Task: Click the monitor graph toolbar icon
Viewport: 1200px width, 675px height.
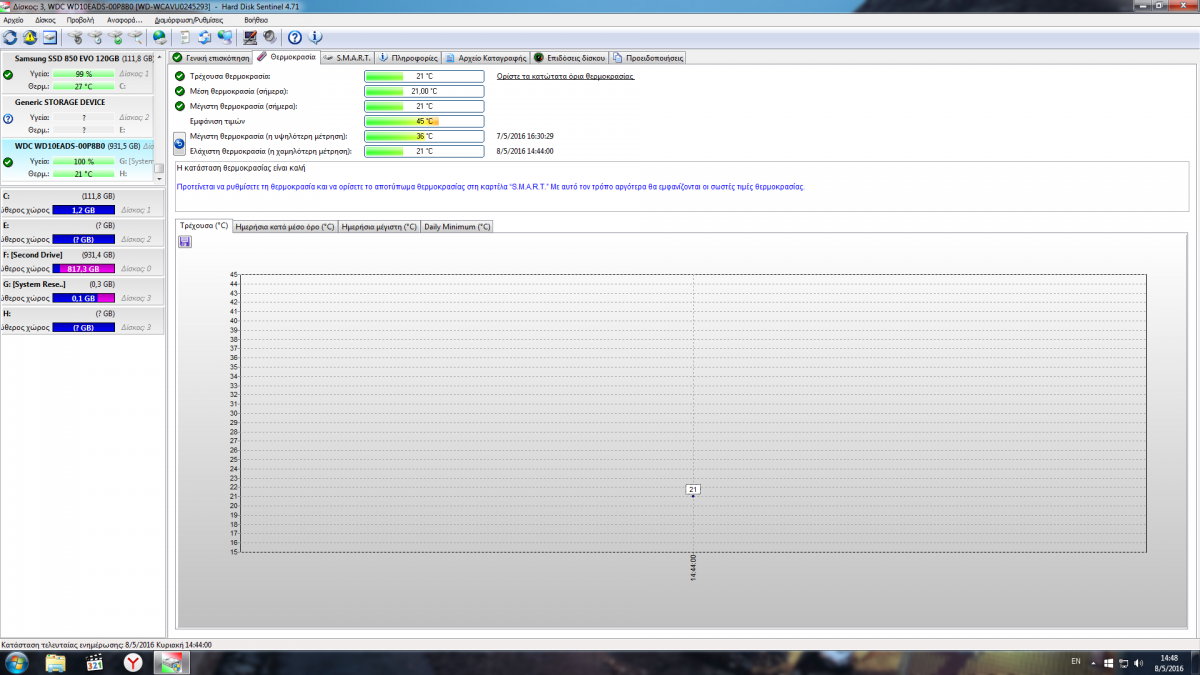Action: click(250, 37)
